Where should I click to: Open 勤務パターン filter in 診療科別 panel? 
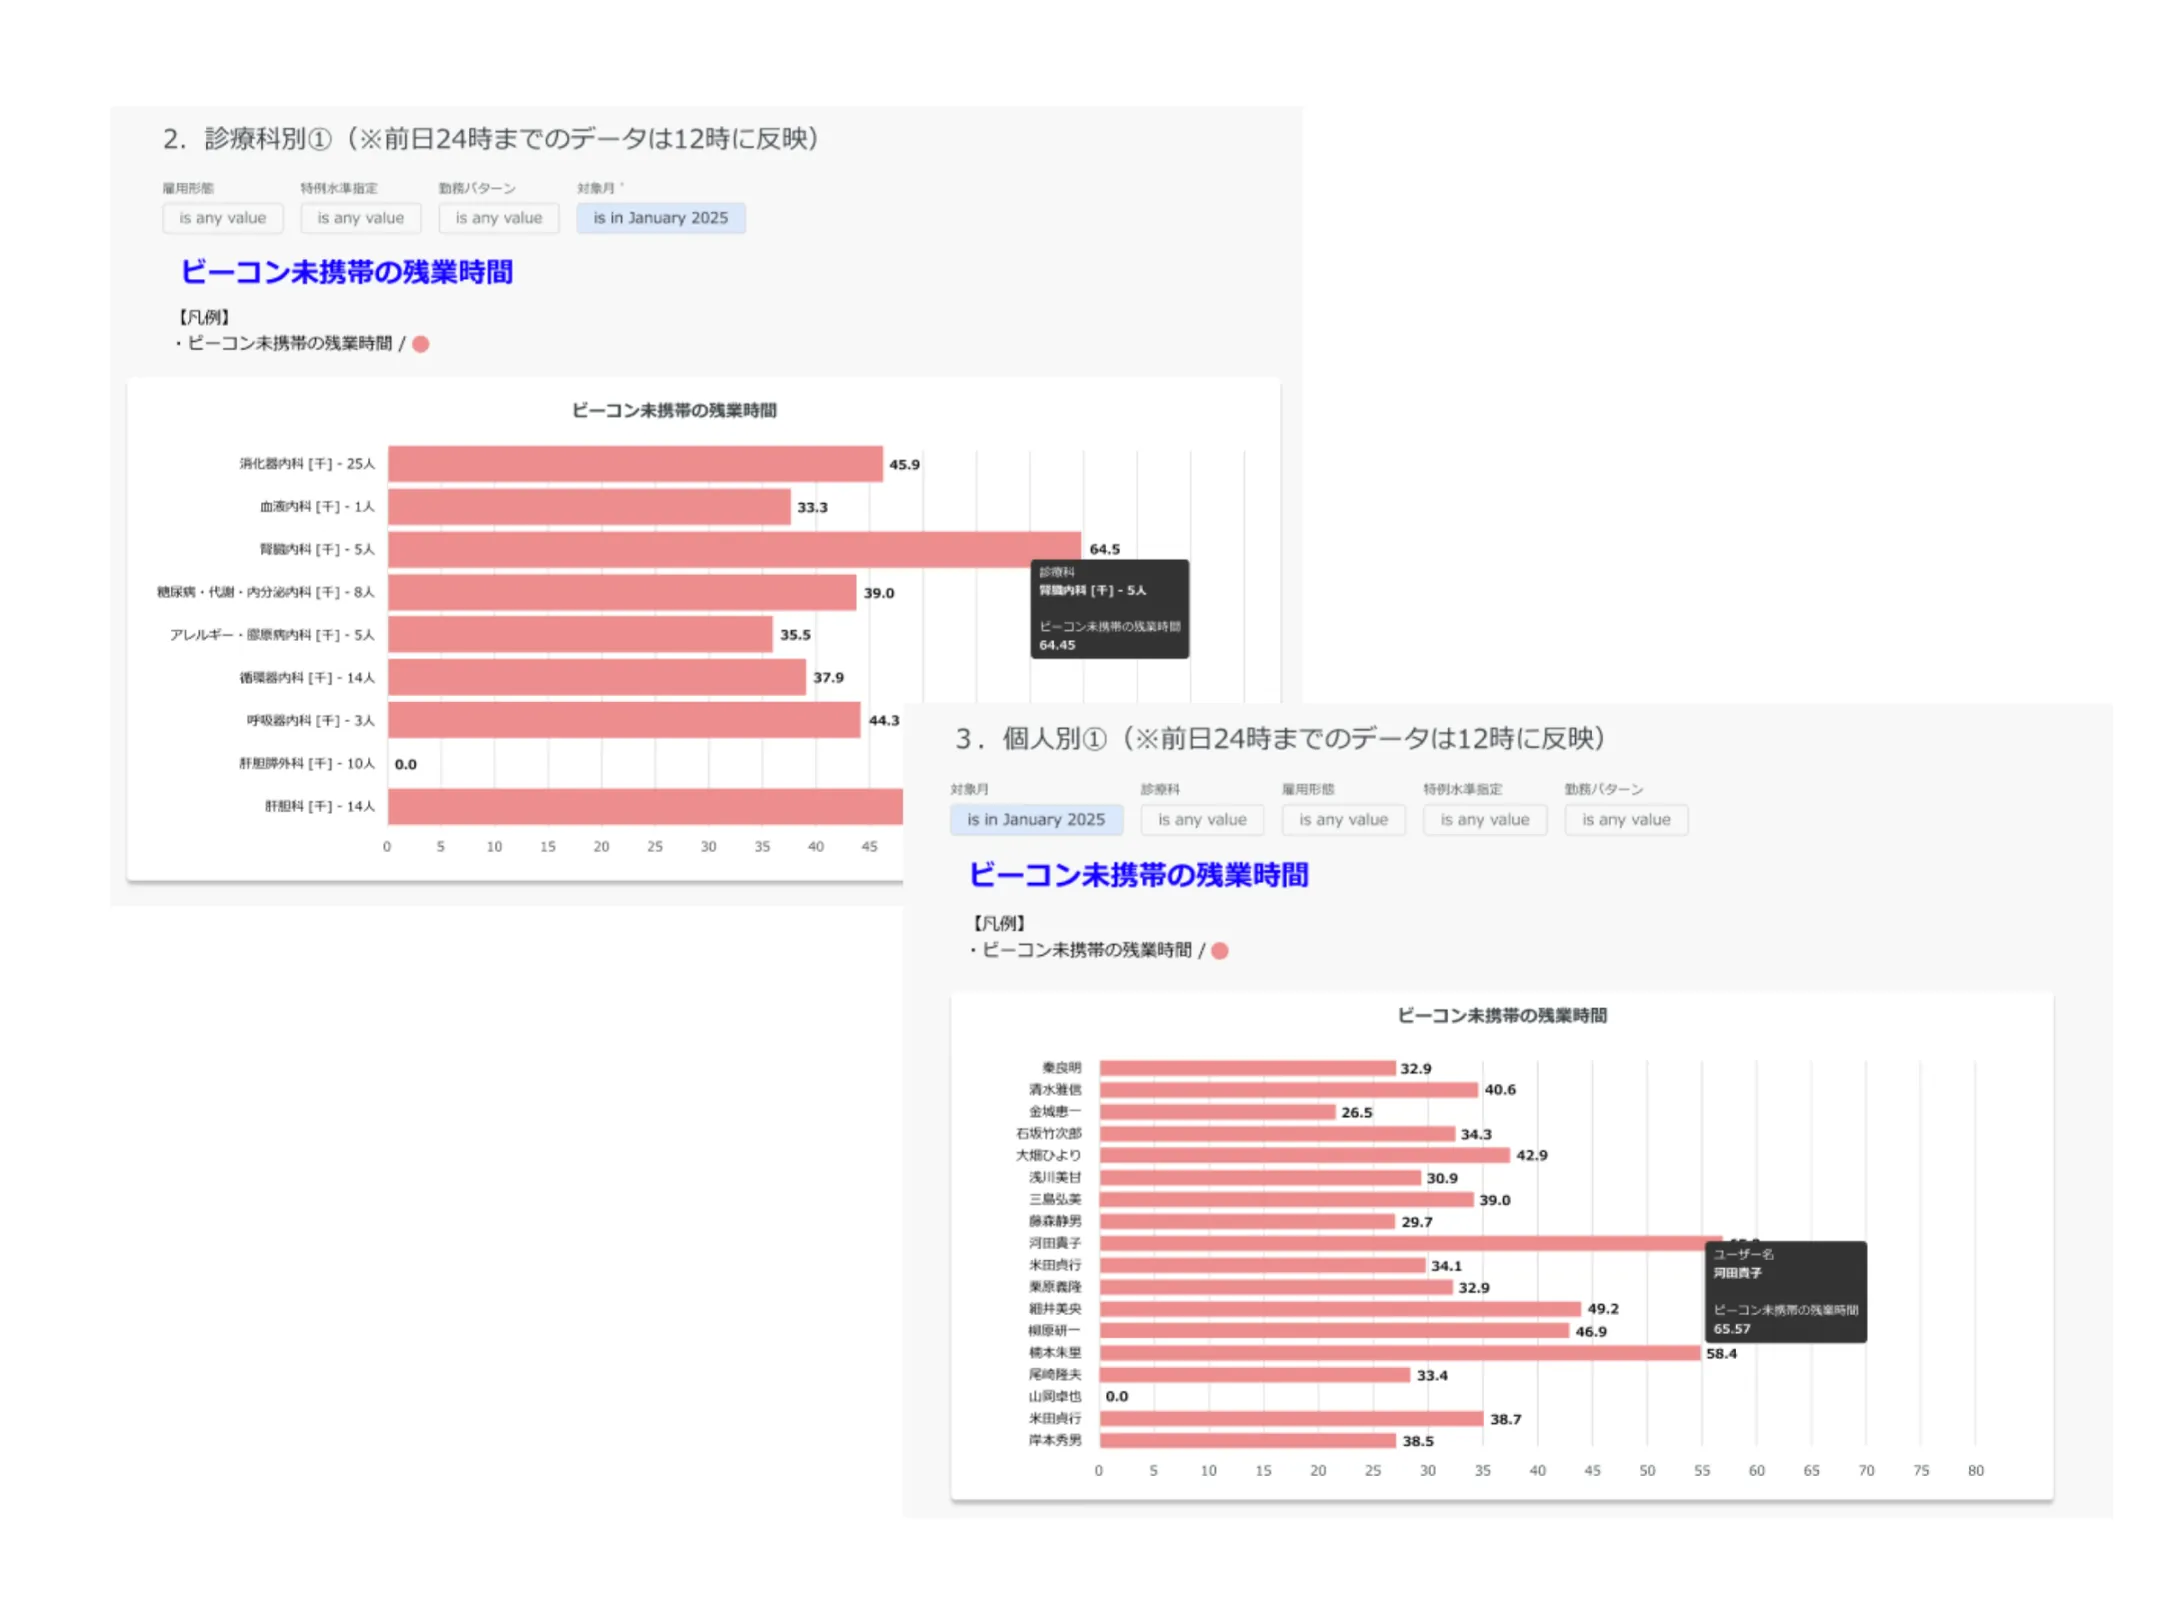tap(498, 218)
